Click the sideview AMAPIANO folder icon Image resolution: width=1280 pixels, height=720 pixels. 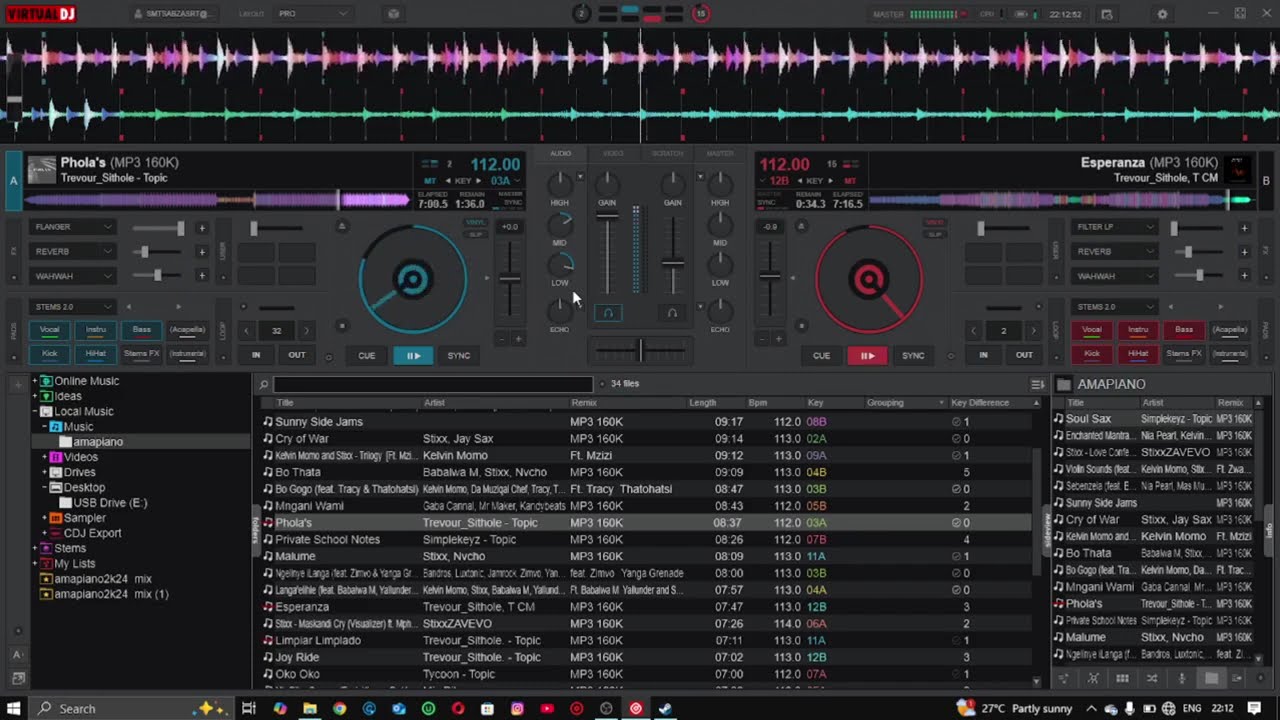click(x=1064, y=384)
